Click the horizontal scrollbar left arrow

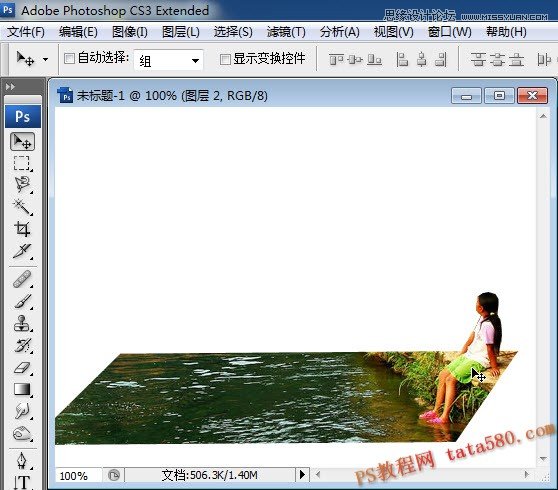point(318,474)
